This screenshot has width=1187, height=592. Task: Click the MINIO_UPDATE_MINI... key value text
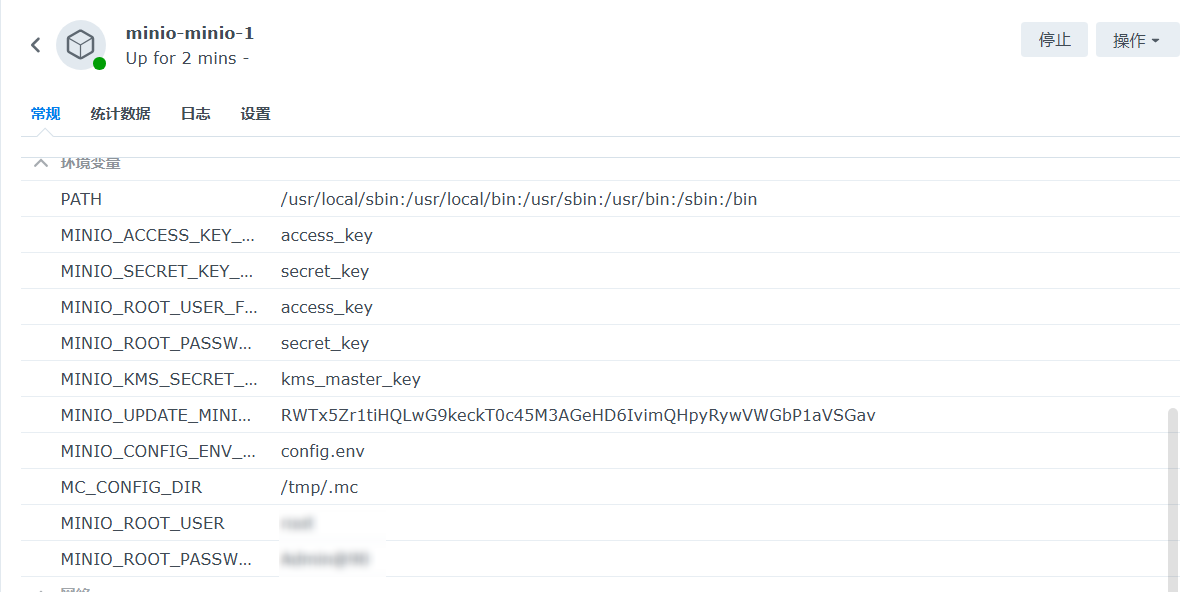(578, 415)
